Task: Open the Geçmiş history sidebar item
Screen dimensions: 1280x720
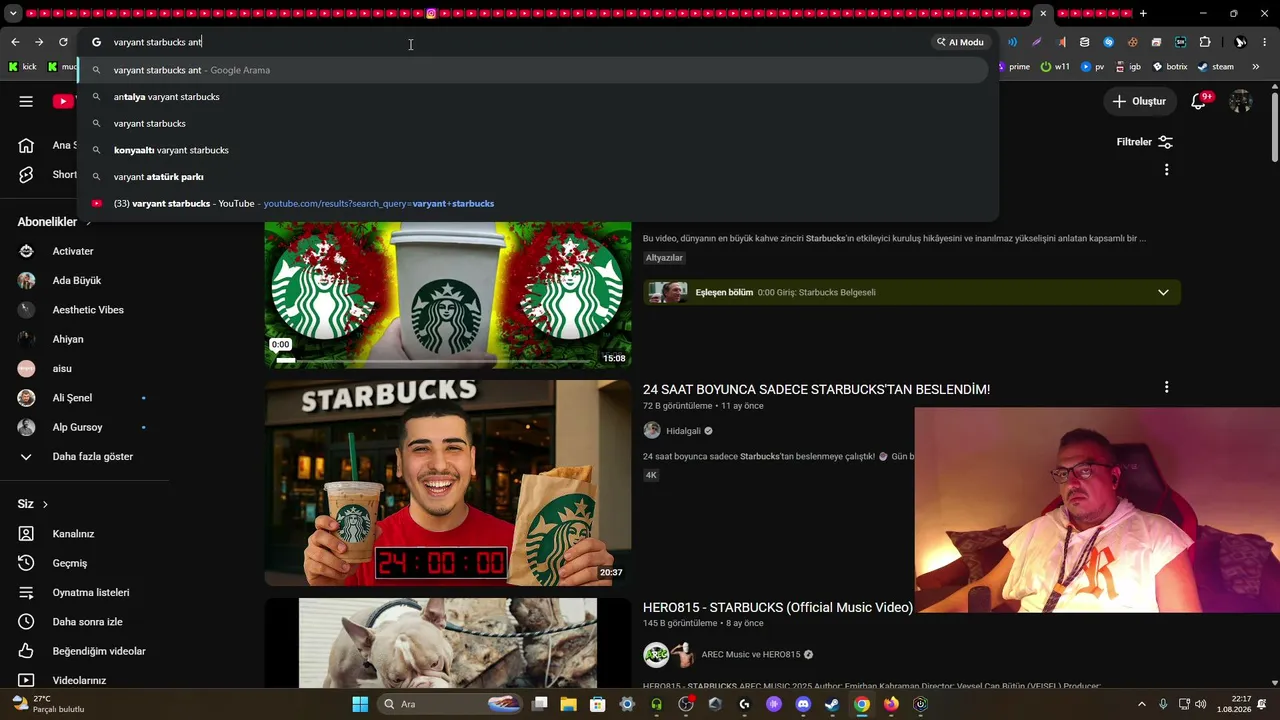Action: click(70, 563)
